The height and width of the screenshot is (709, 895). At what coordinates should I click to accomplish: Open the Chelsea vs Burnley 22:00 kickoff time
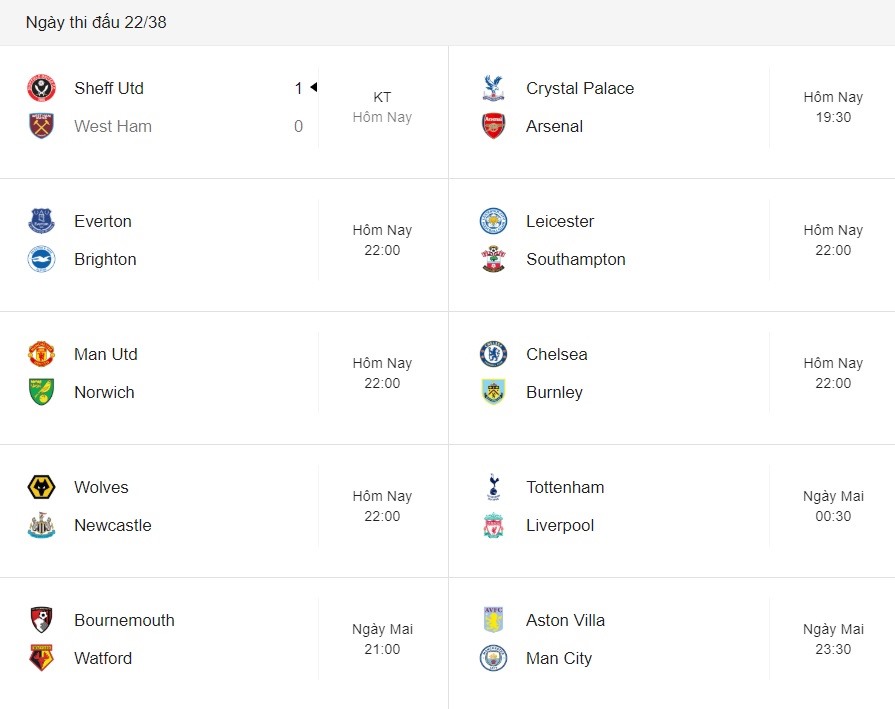[833, 383]
